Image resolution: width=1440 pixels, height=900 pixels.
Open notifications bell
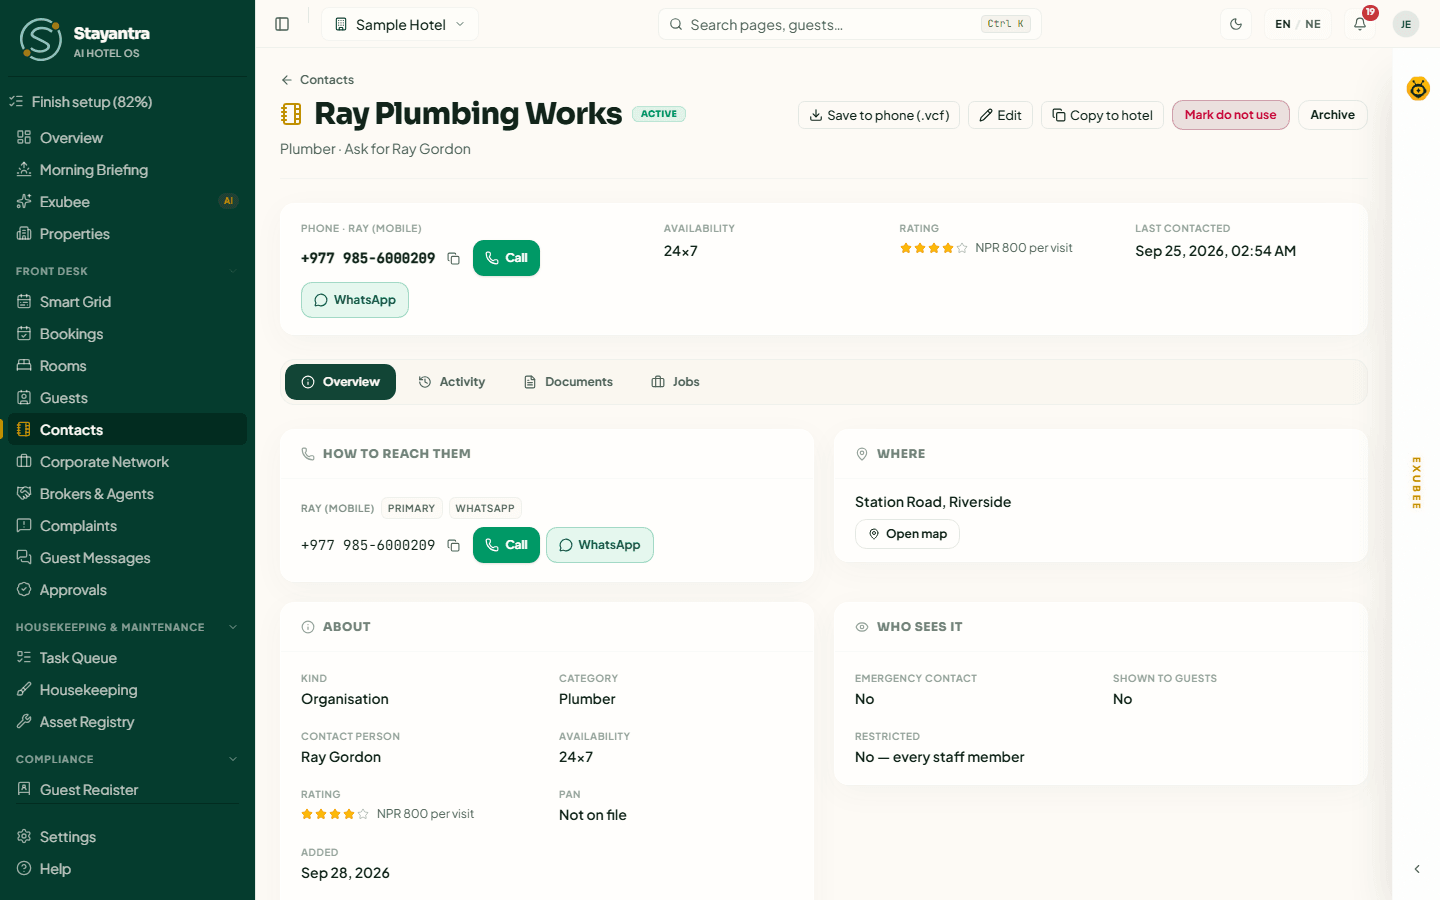coord(1360,24)
